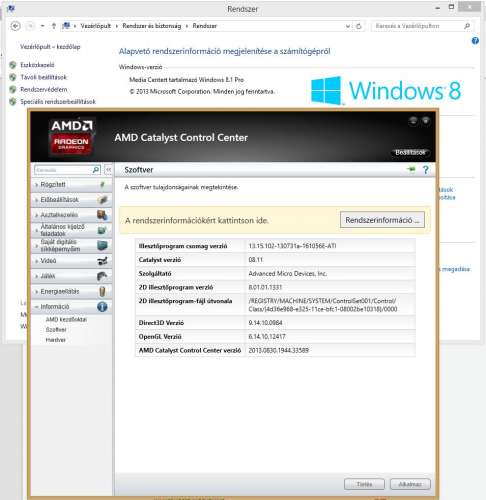Click shield icon beside Rendszervédelem

click(x=13, y=89)
